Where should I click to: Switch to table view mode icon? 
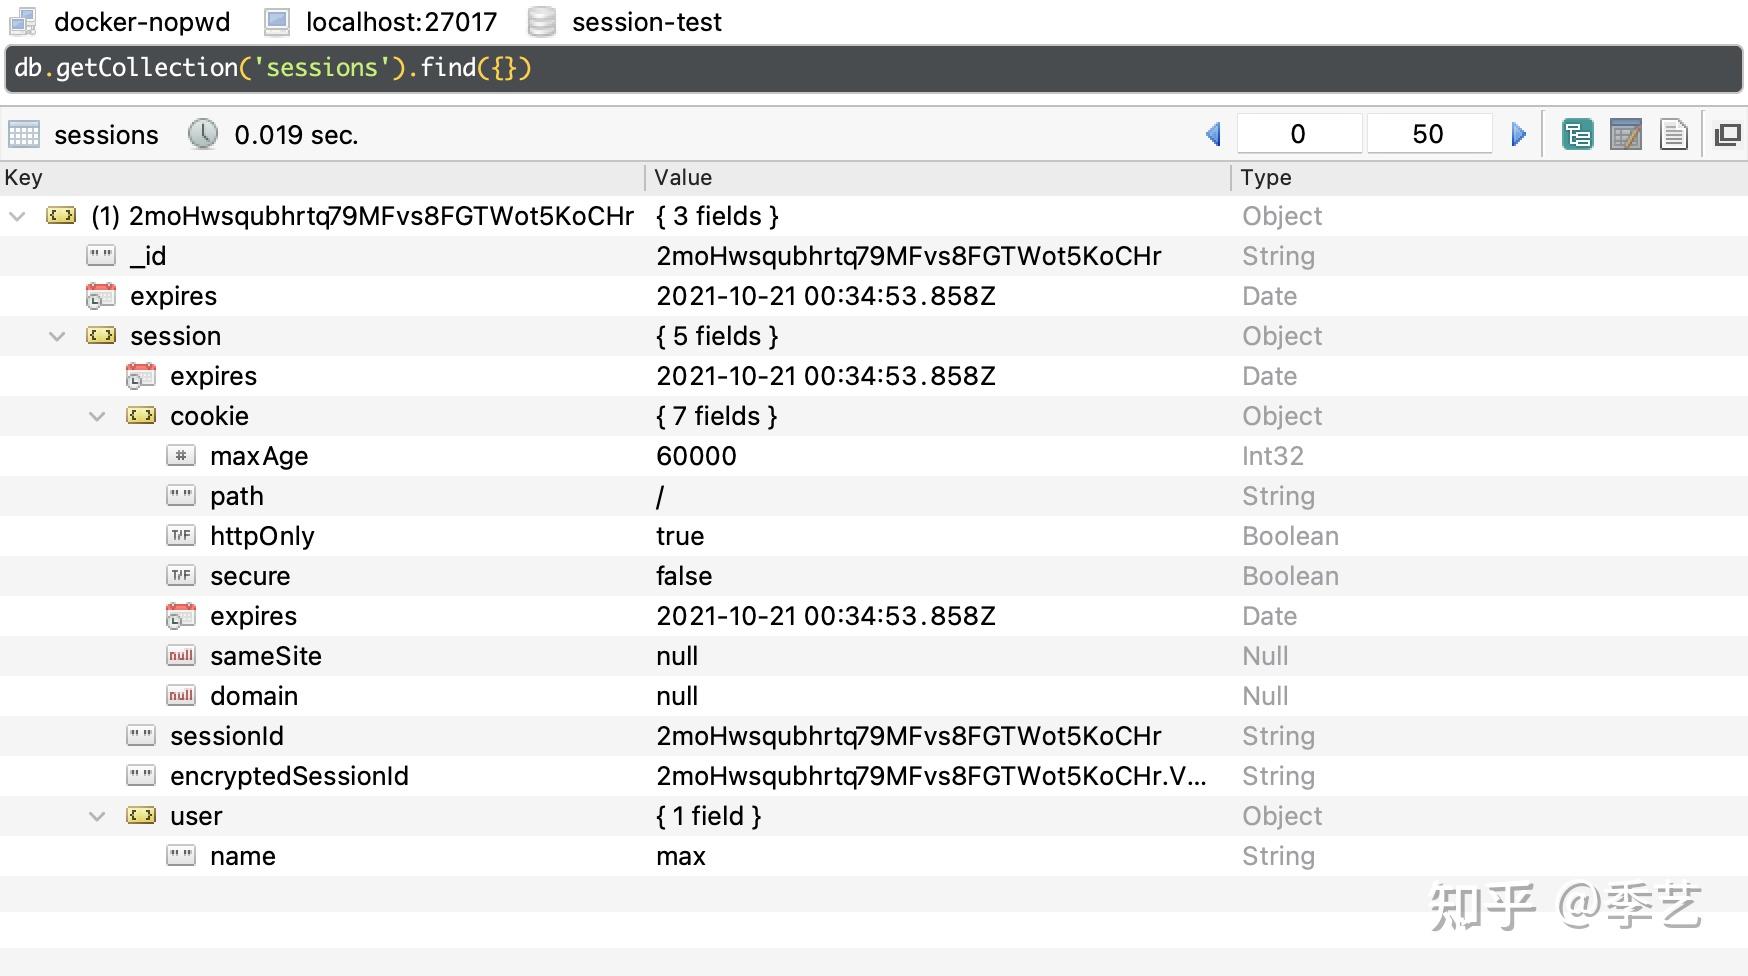1626,134
